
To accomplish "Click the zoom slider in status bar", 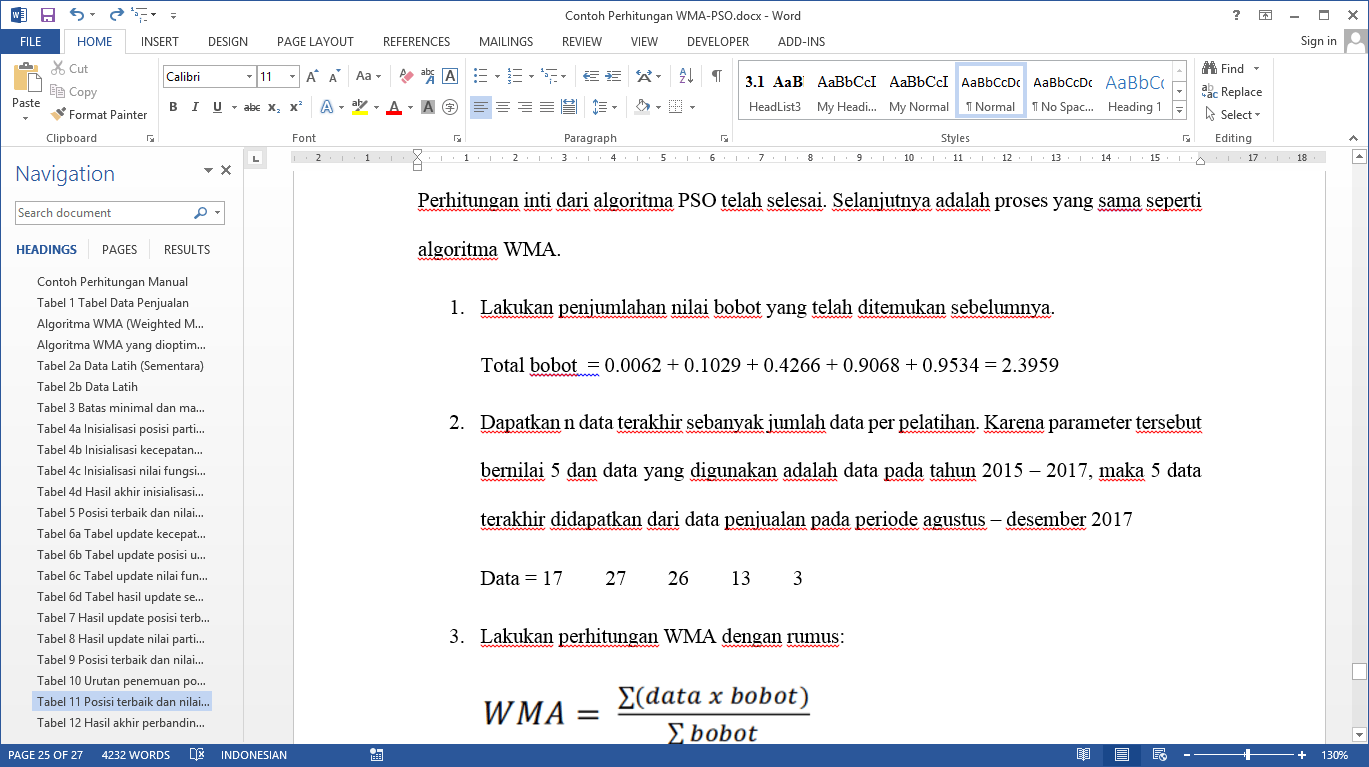I will click(x=1247, y=755).
